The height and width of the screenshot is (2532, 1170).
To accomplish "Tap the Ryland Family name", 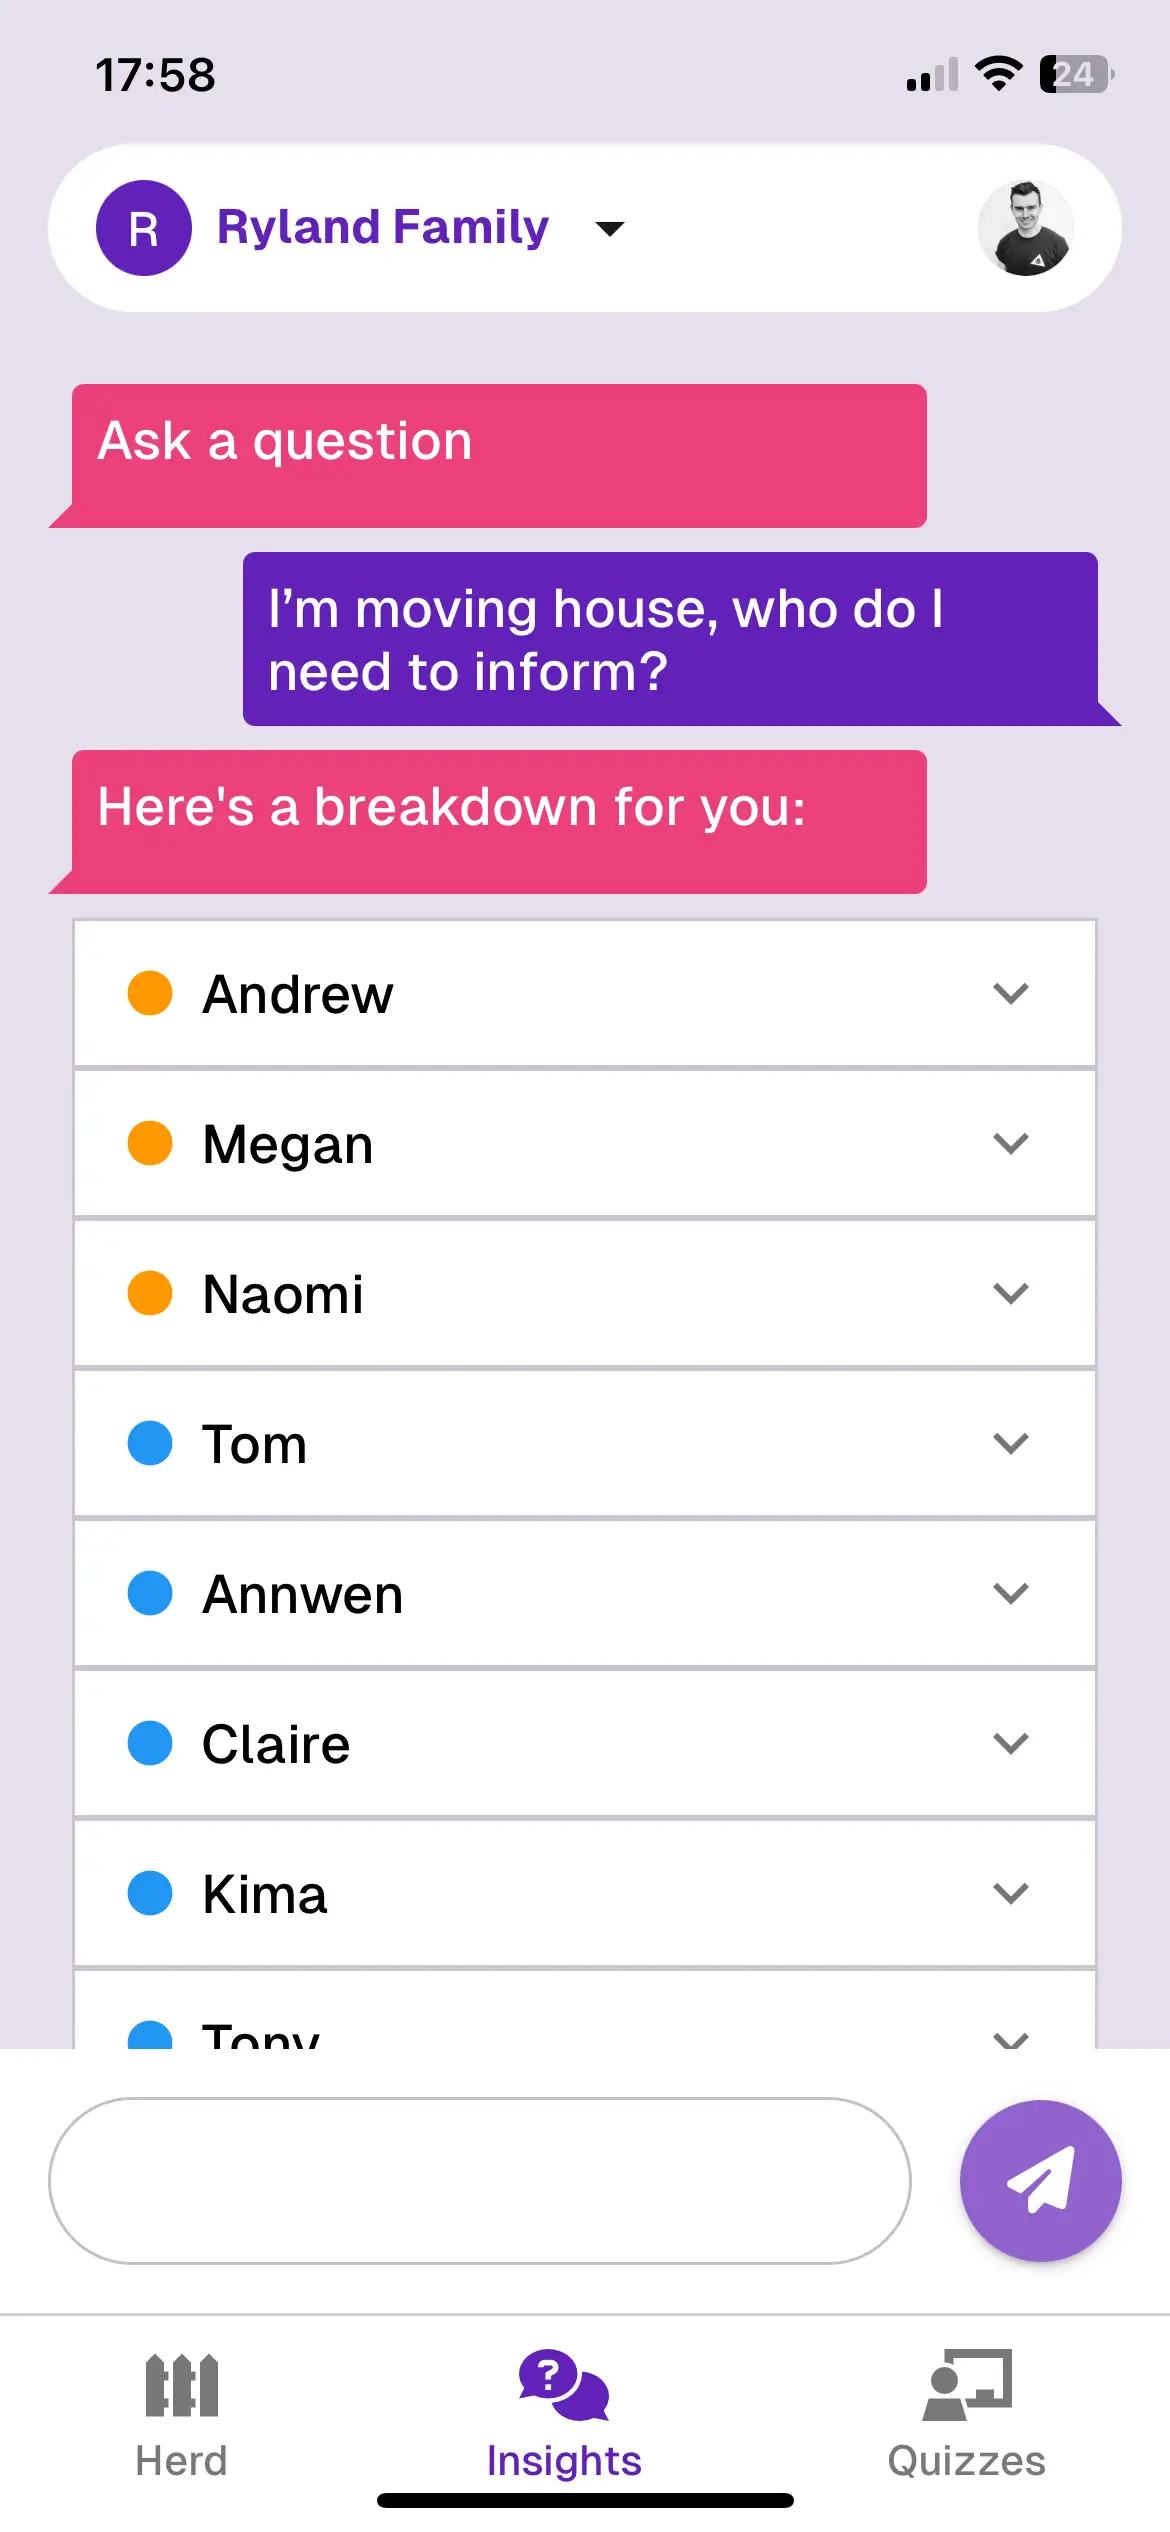I will [x=383, y=227].
